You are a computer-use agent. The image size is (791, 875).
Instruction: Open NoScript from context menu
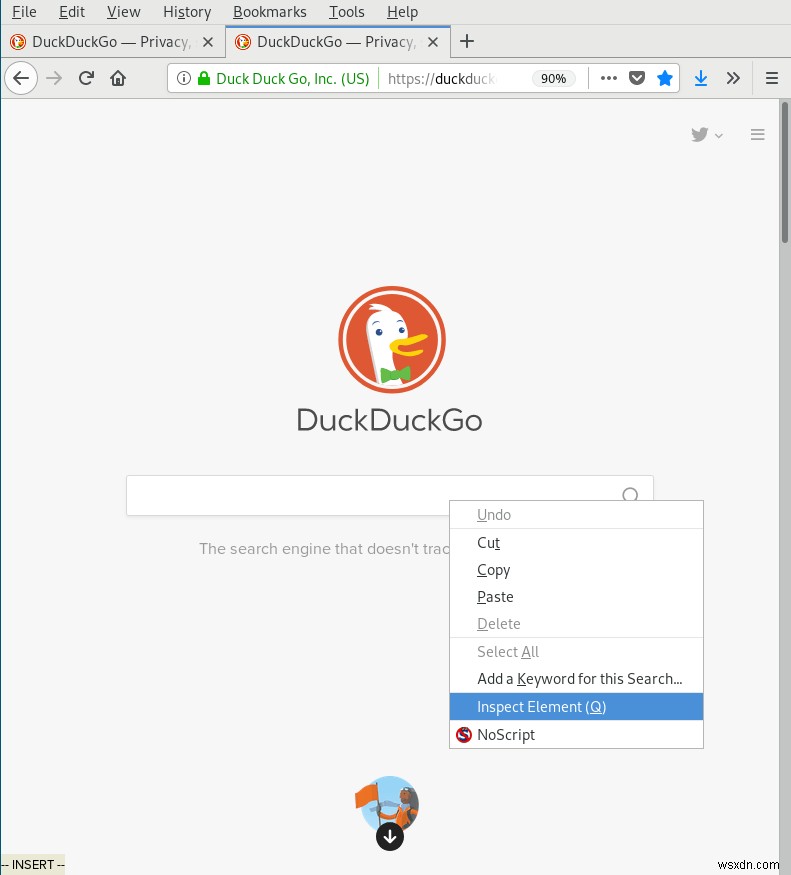click(576, 734)
